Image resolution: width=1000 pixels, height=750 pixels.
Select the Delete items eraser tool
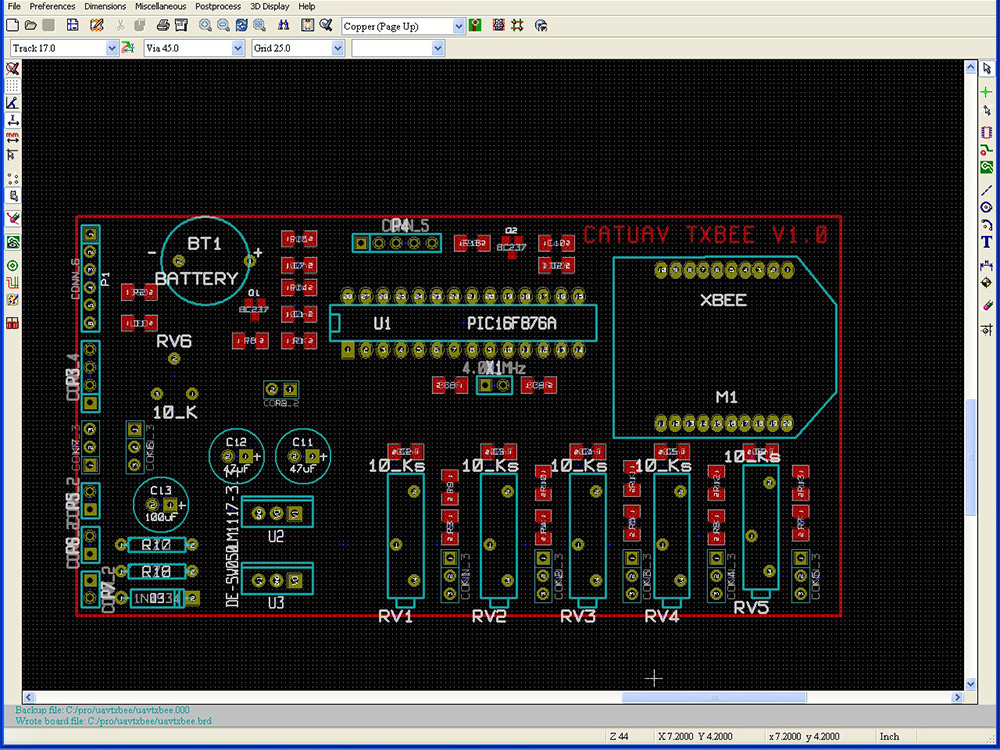click(987, 305)
